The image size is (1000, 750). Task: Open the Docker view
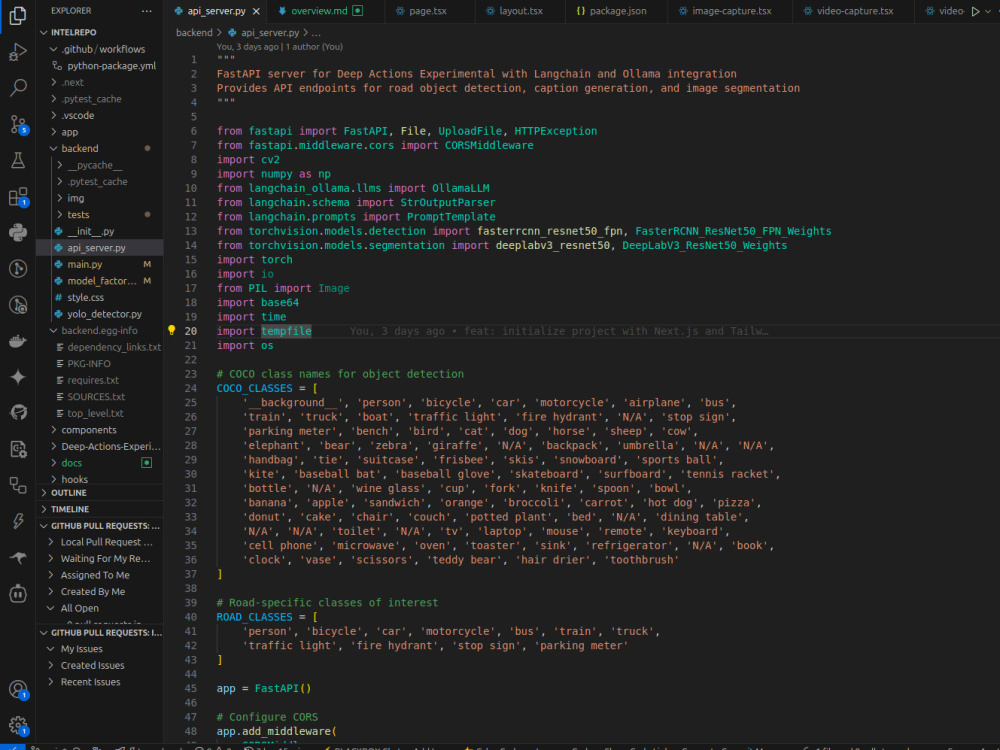pyautogui.click(x=18, y=341)
